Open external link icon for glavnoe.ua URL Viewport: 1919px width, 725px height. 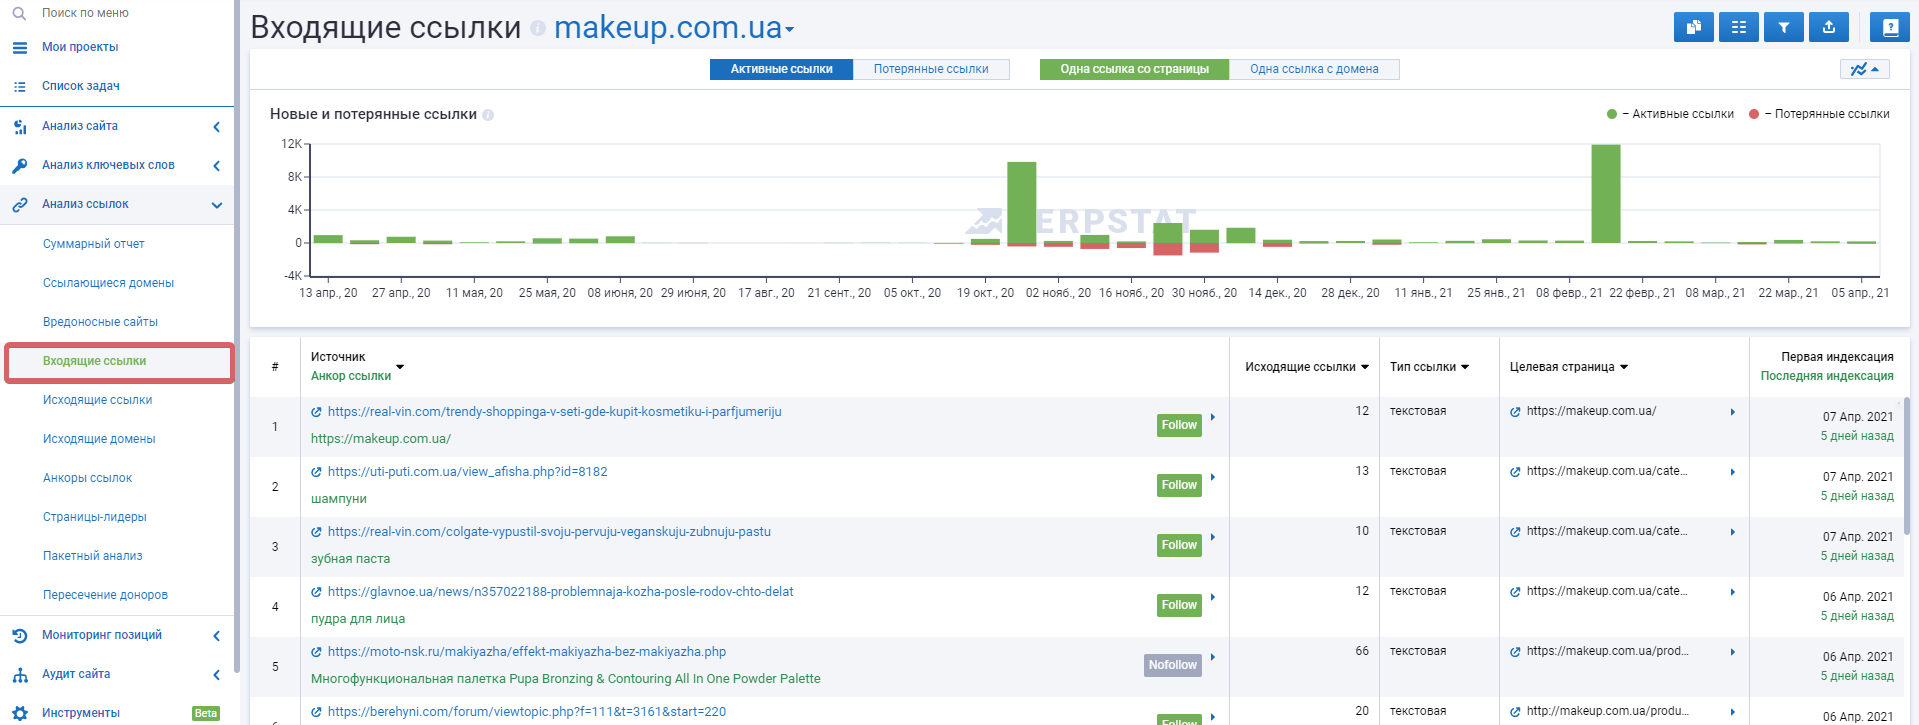[x=316, y=592]
